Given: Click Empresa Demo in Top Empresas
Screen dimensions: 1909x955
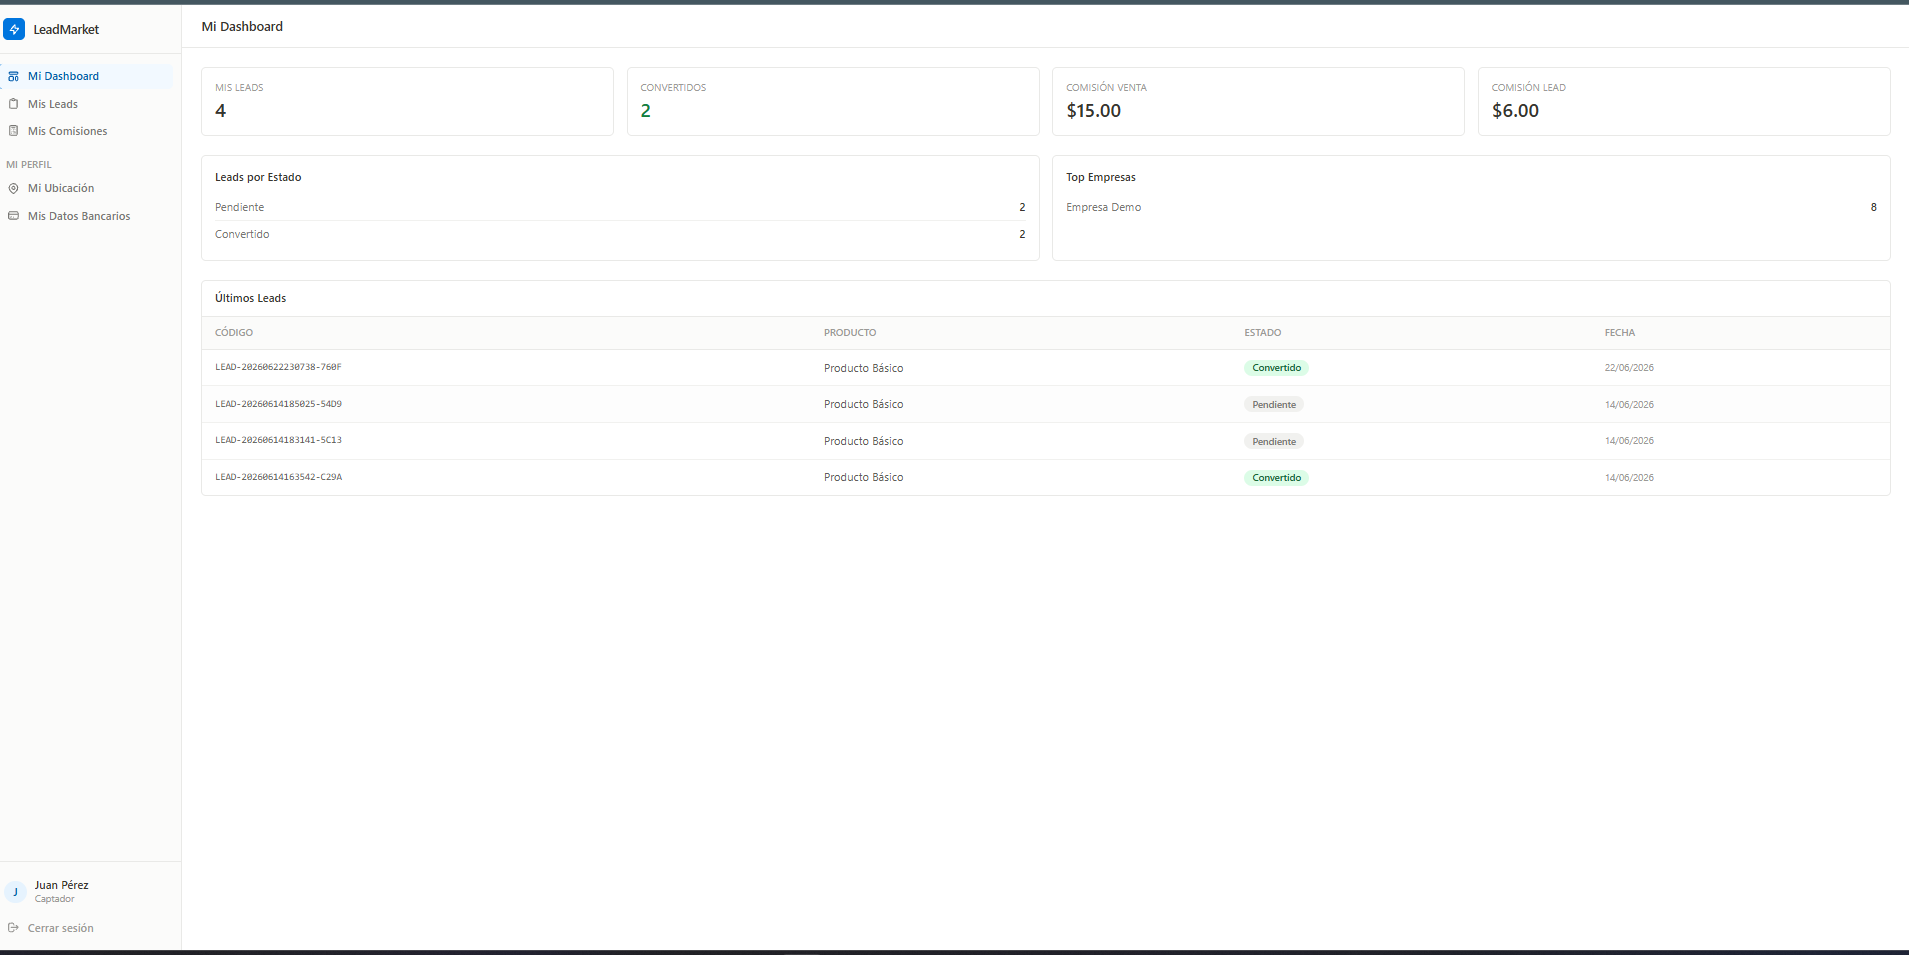Looking at the screenshot, I should (x=1103, y=207).
